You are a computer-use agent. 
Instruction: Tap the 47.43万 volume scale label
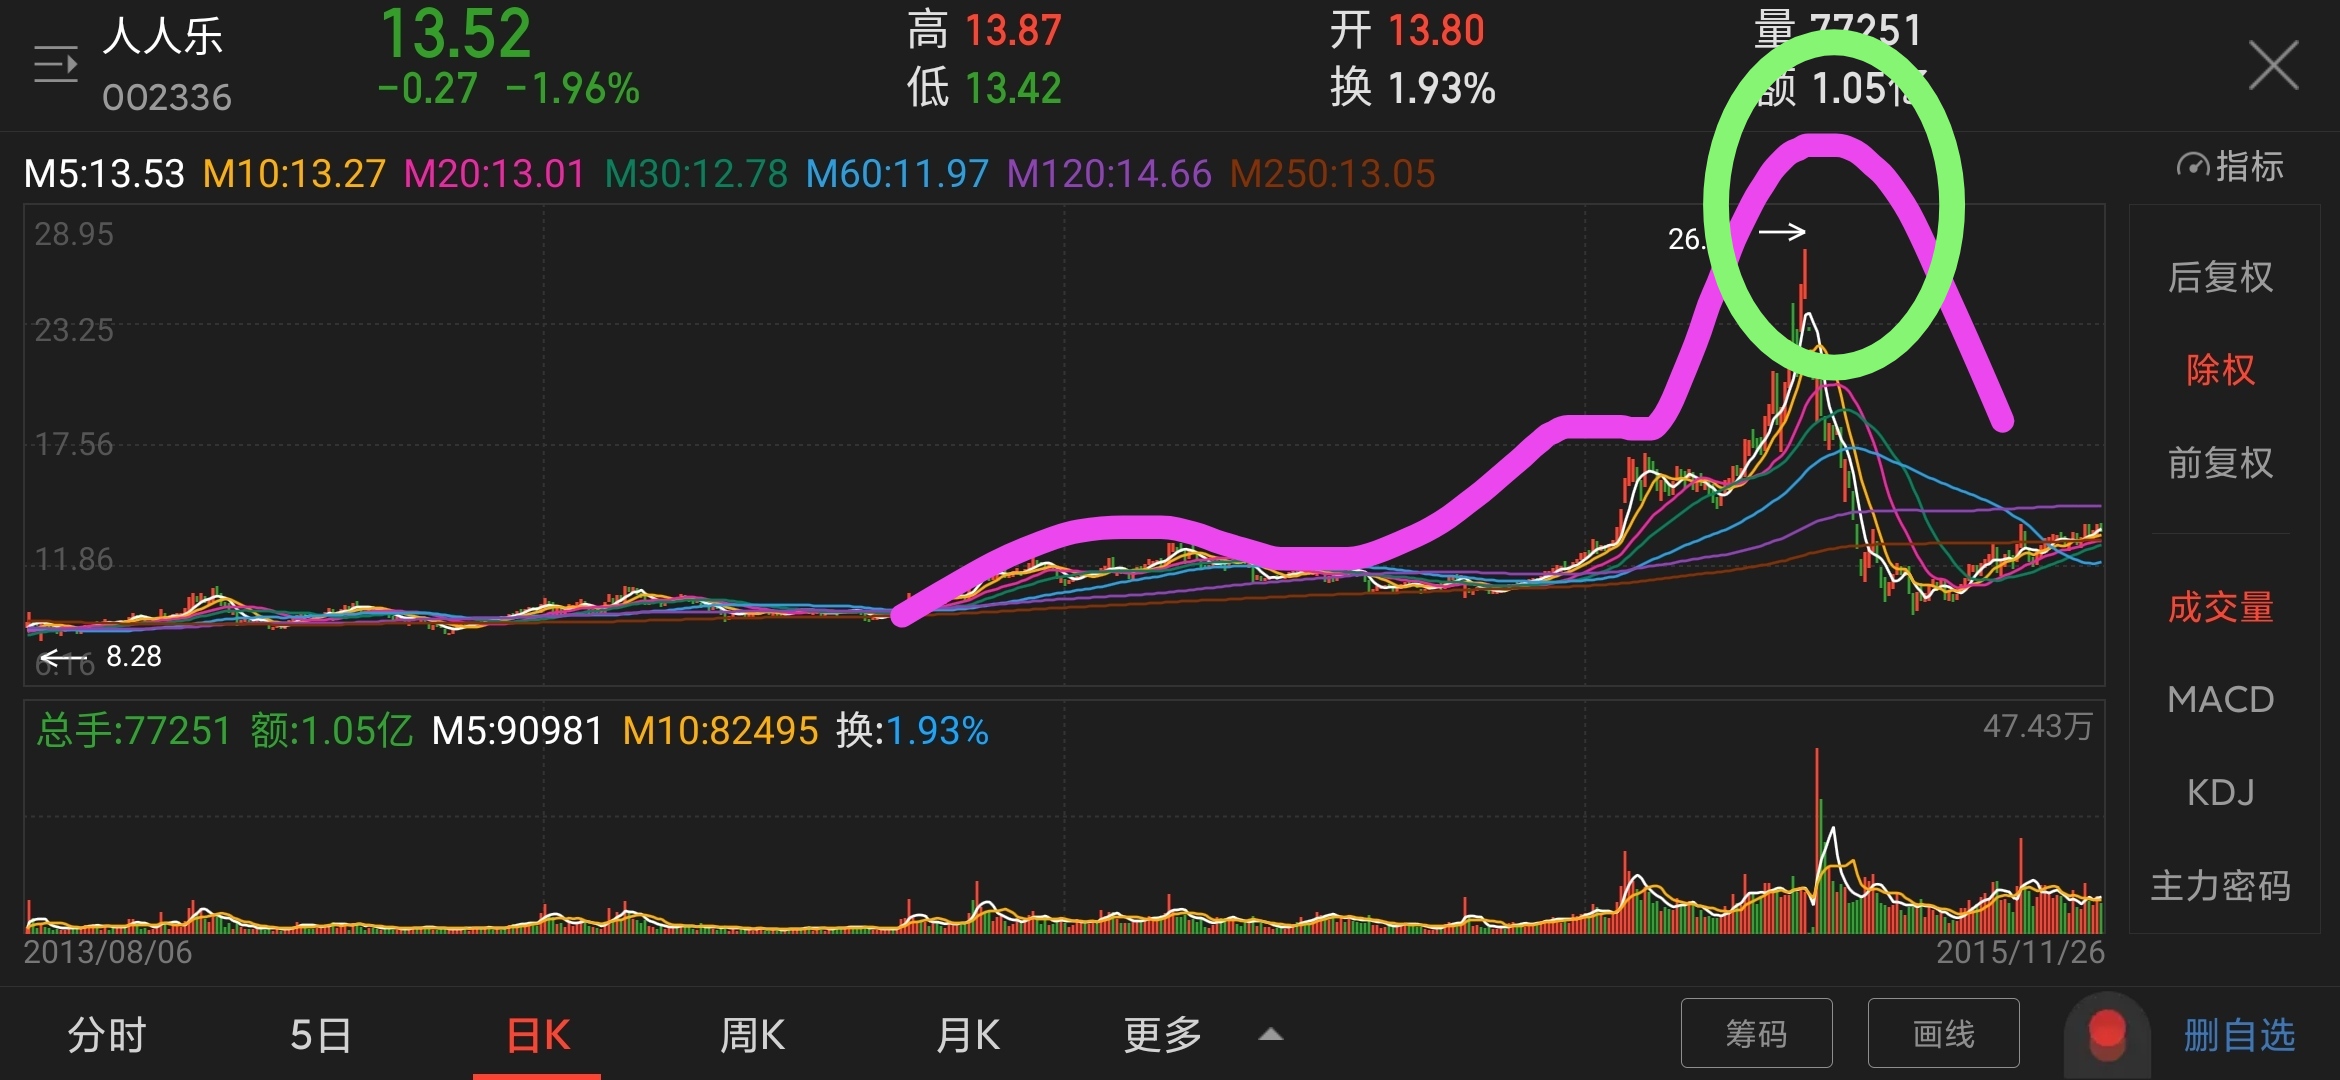pos(2037,726)
